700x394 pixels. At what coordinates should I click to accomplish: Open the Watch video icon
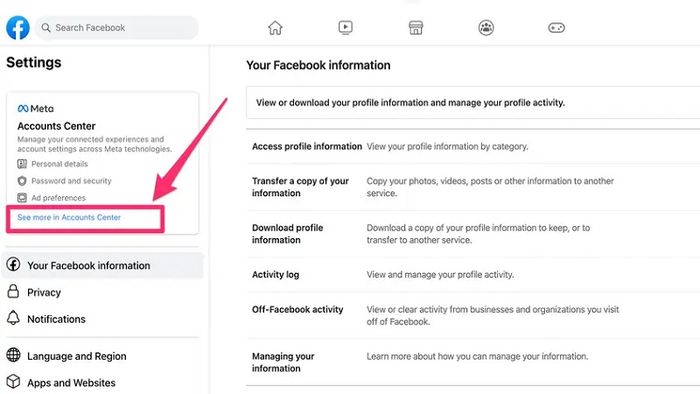point(345,28)
